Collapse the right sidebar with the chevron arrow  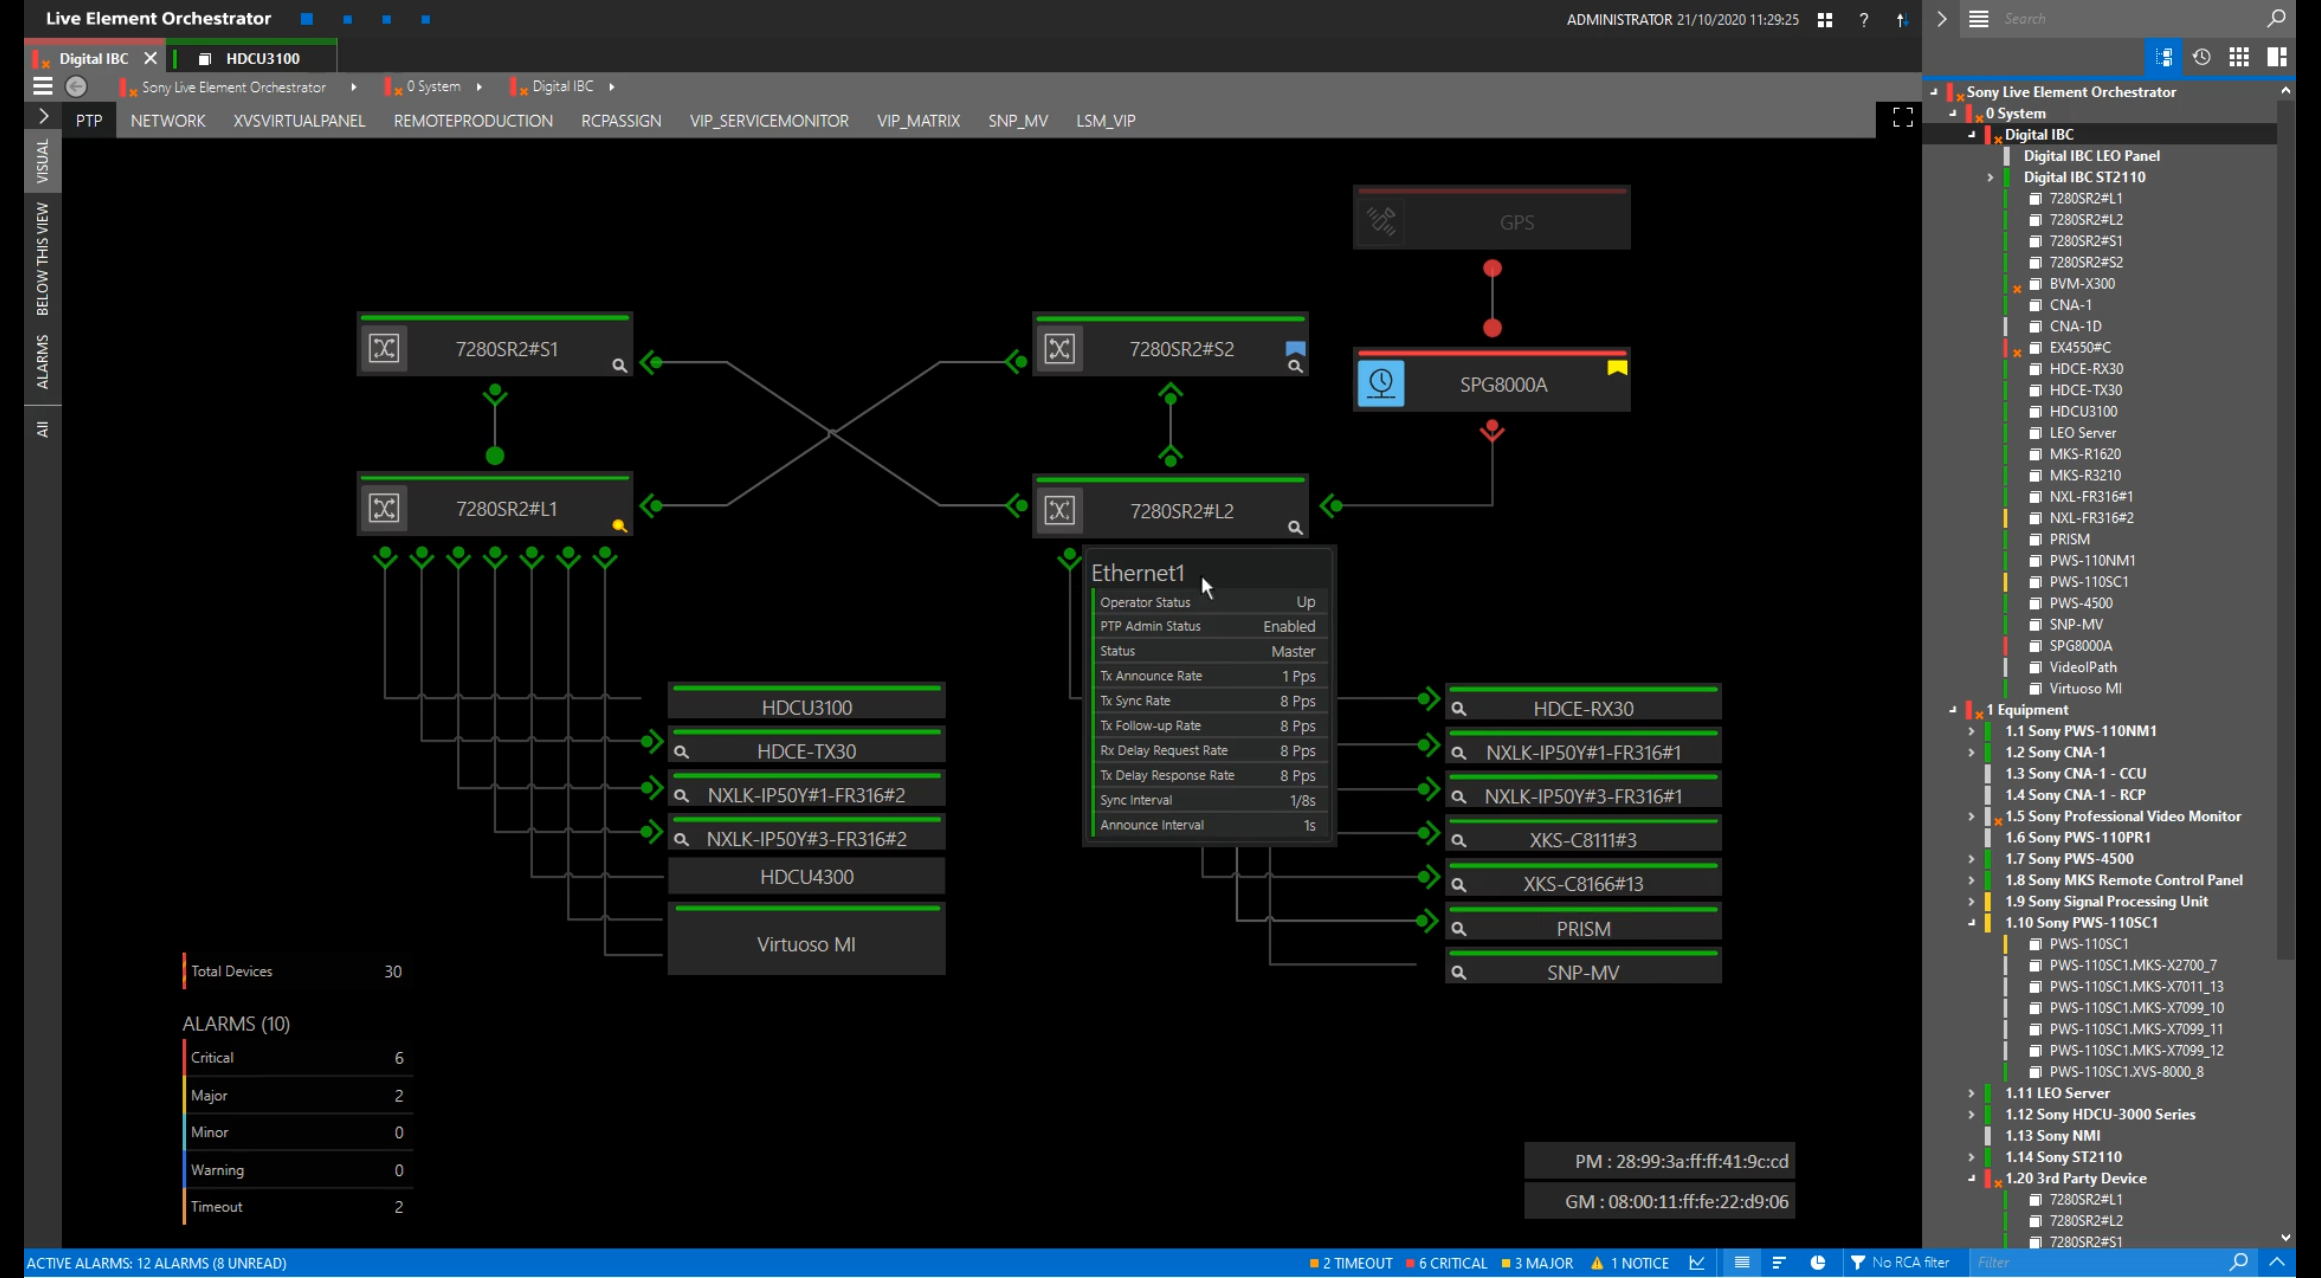tap(1942, 18)
